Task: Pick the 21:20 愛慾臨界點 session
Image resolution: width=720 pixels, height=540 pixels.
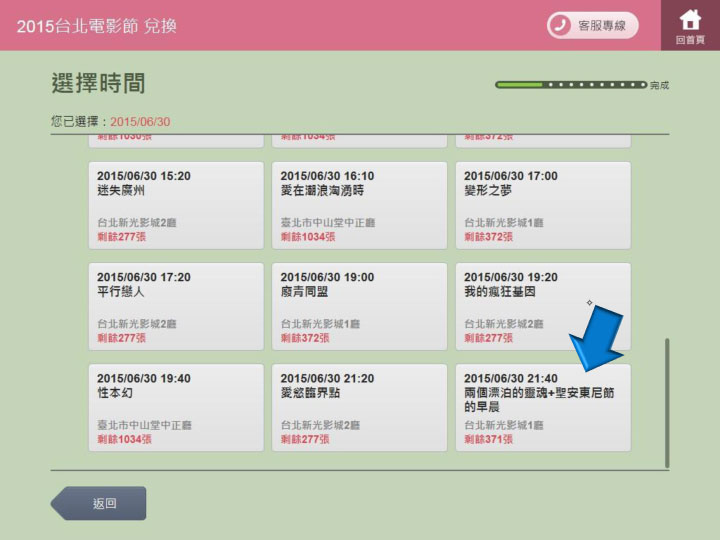Action: click(359, 407)
